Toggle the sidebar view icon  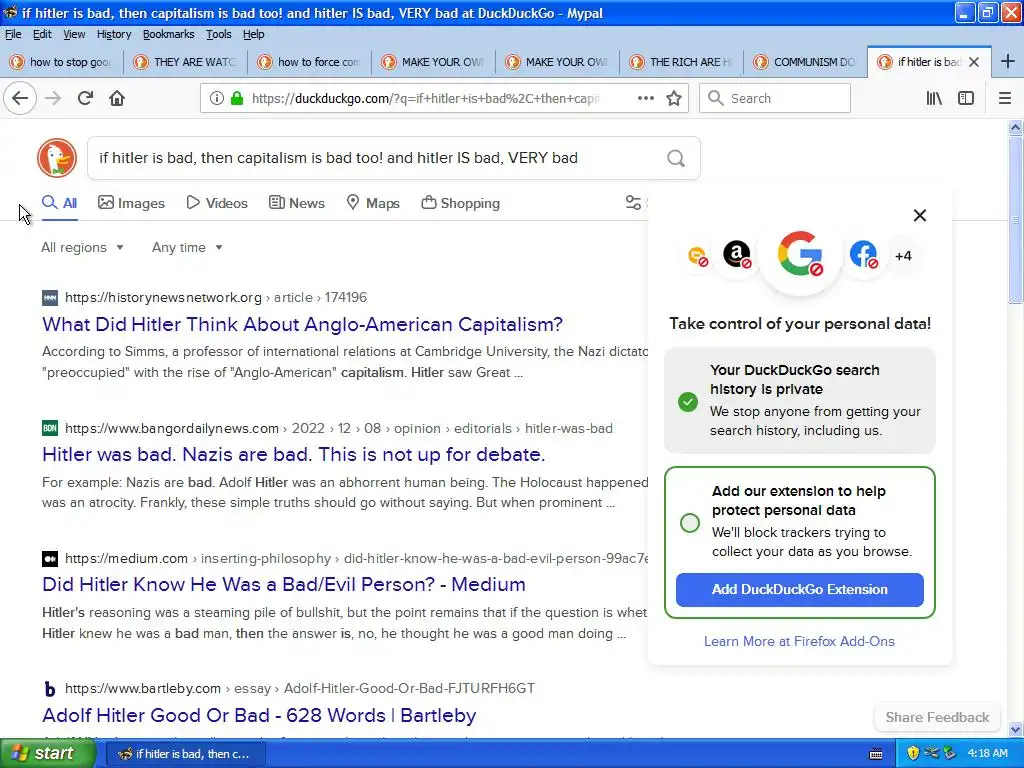[x=966, y=99]
